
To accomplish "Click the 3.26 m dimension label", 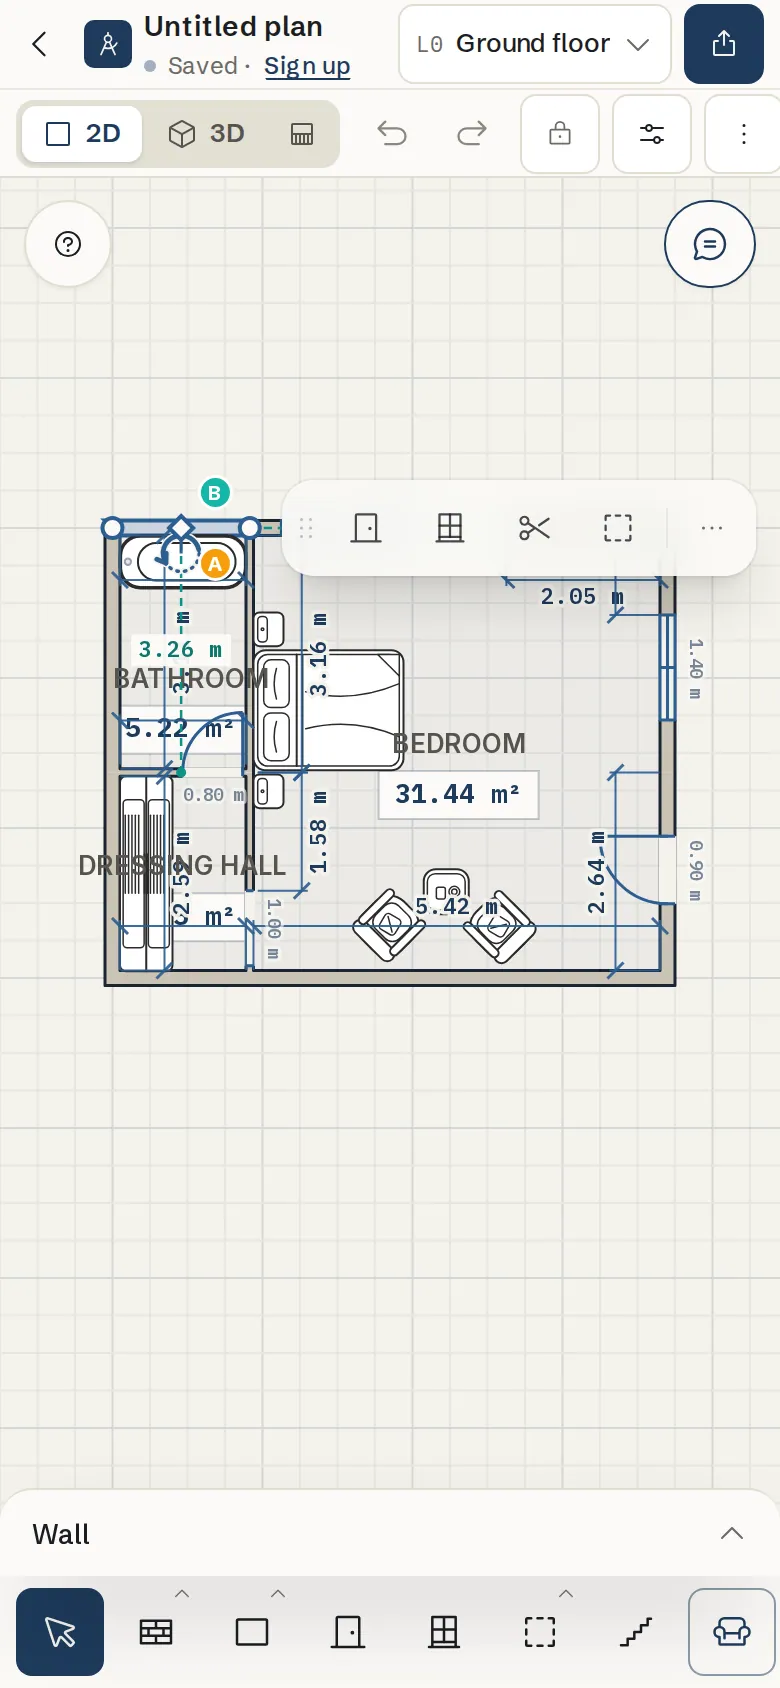I will coord(181,650).
